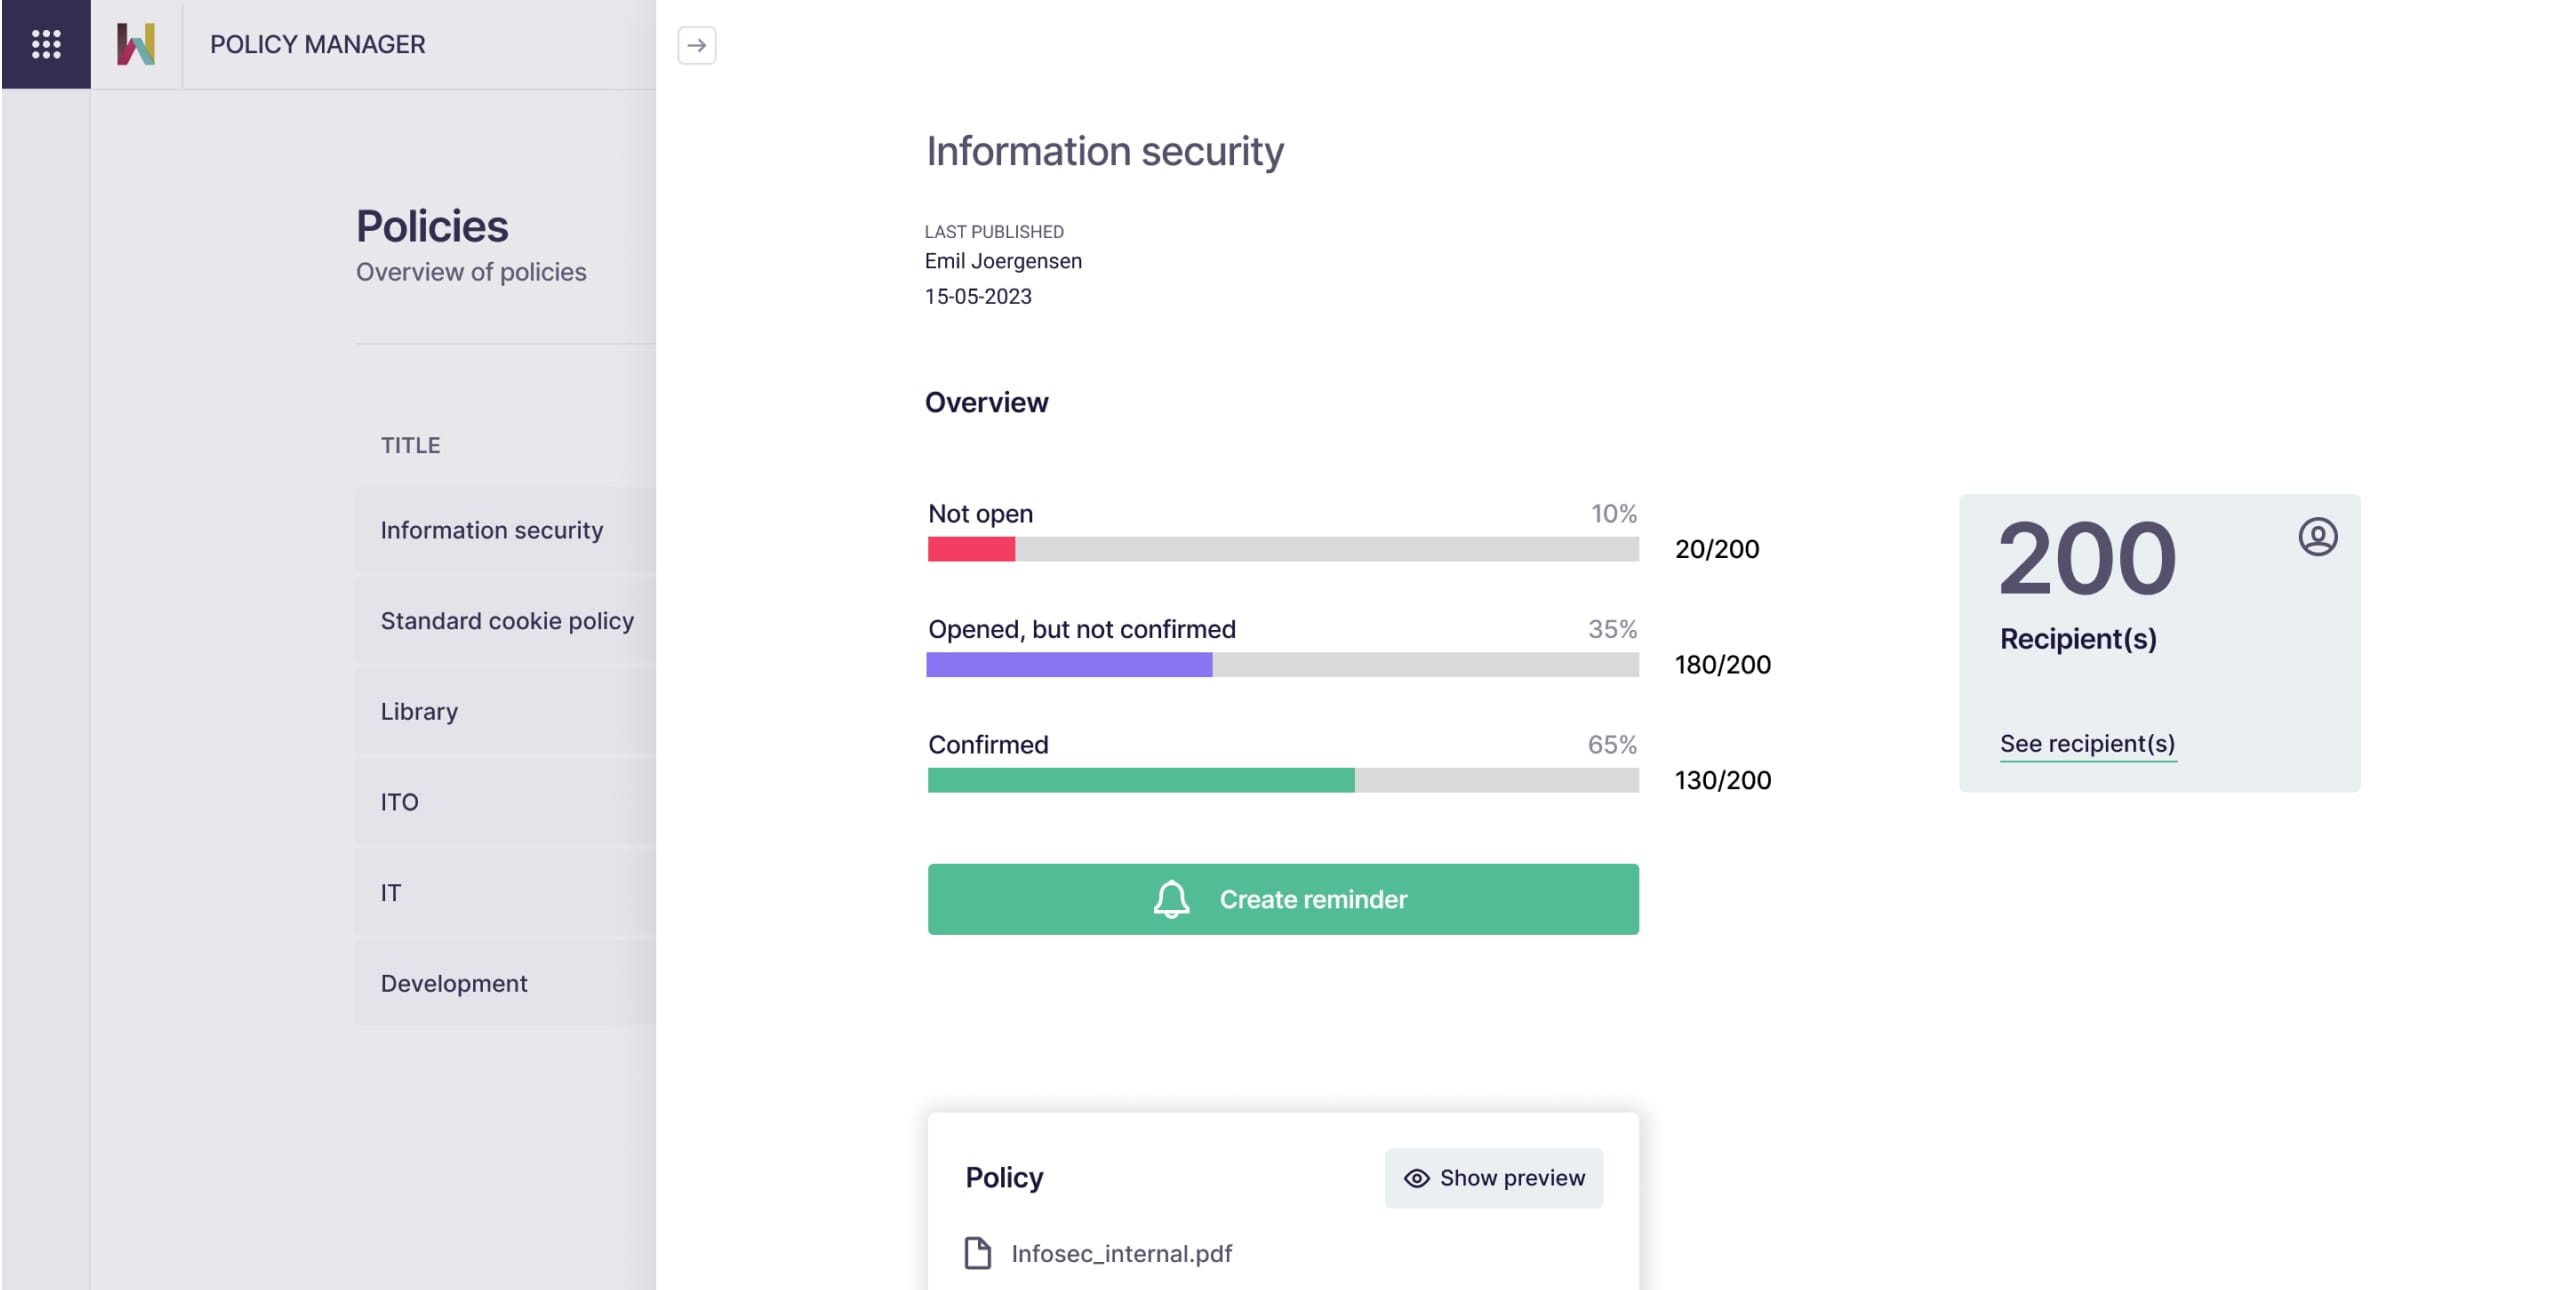The width and height of the screenshot is (2560, 1290).
Task: Open the IT policy row
Action: pyautogui.click(x=390, y=892)
